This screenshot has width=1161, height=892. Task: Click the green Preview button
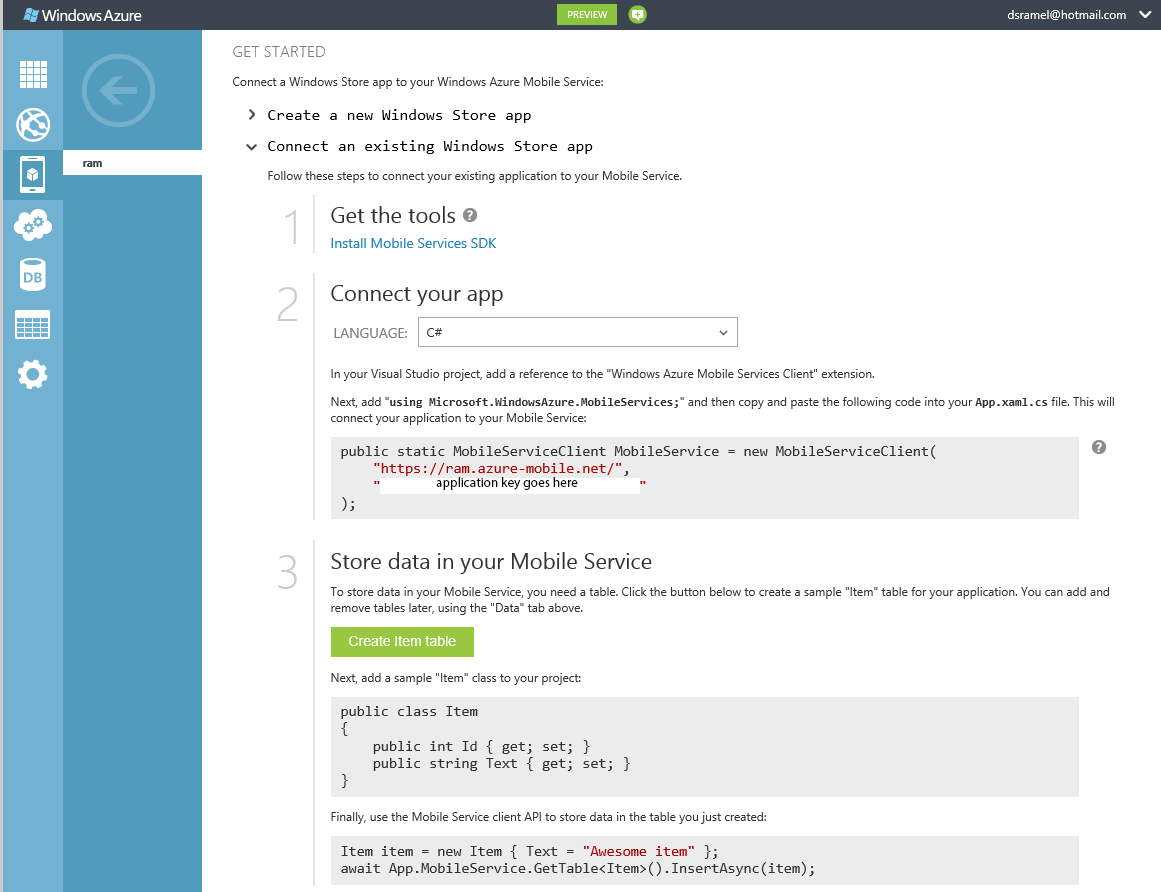click(x=587, y=14)
